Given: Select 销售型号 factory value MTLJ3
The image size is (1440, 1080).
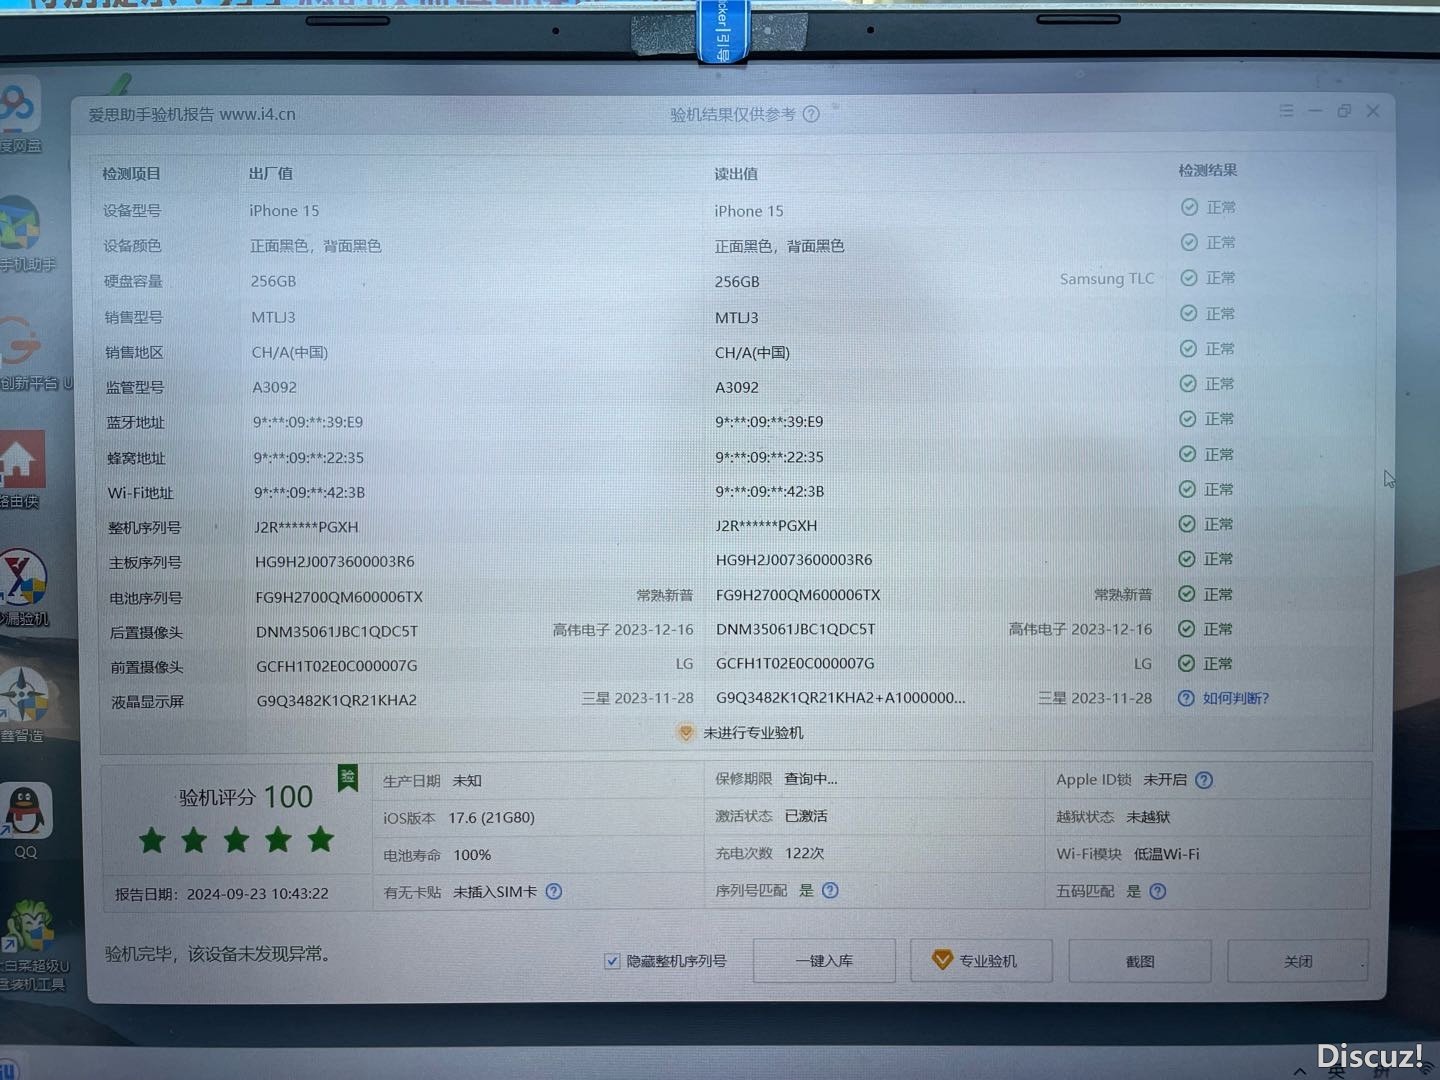Looking at the screenshot, I should pyautogui.click(x=273, y=317).
